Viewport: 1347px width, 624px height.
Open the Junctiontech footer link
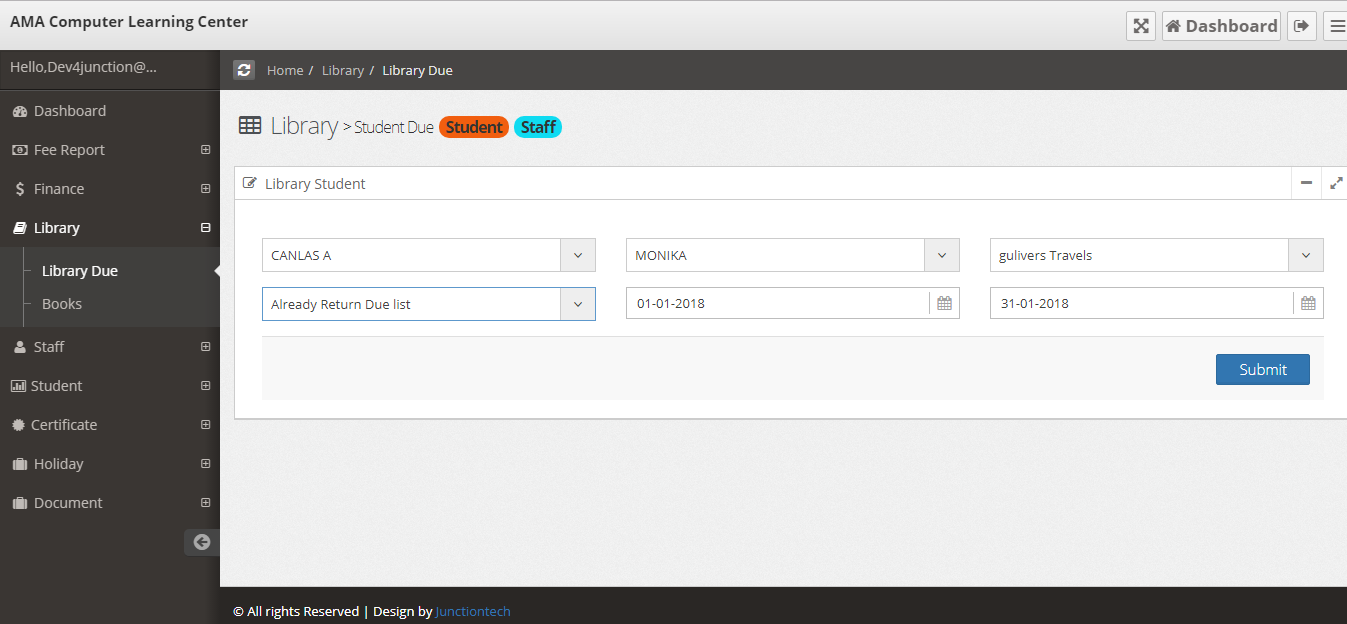coord(473,611)
